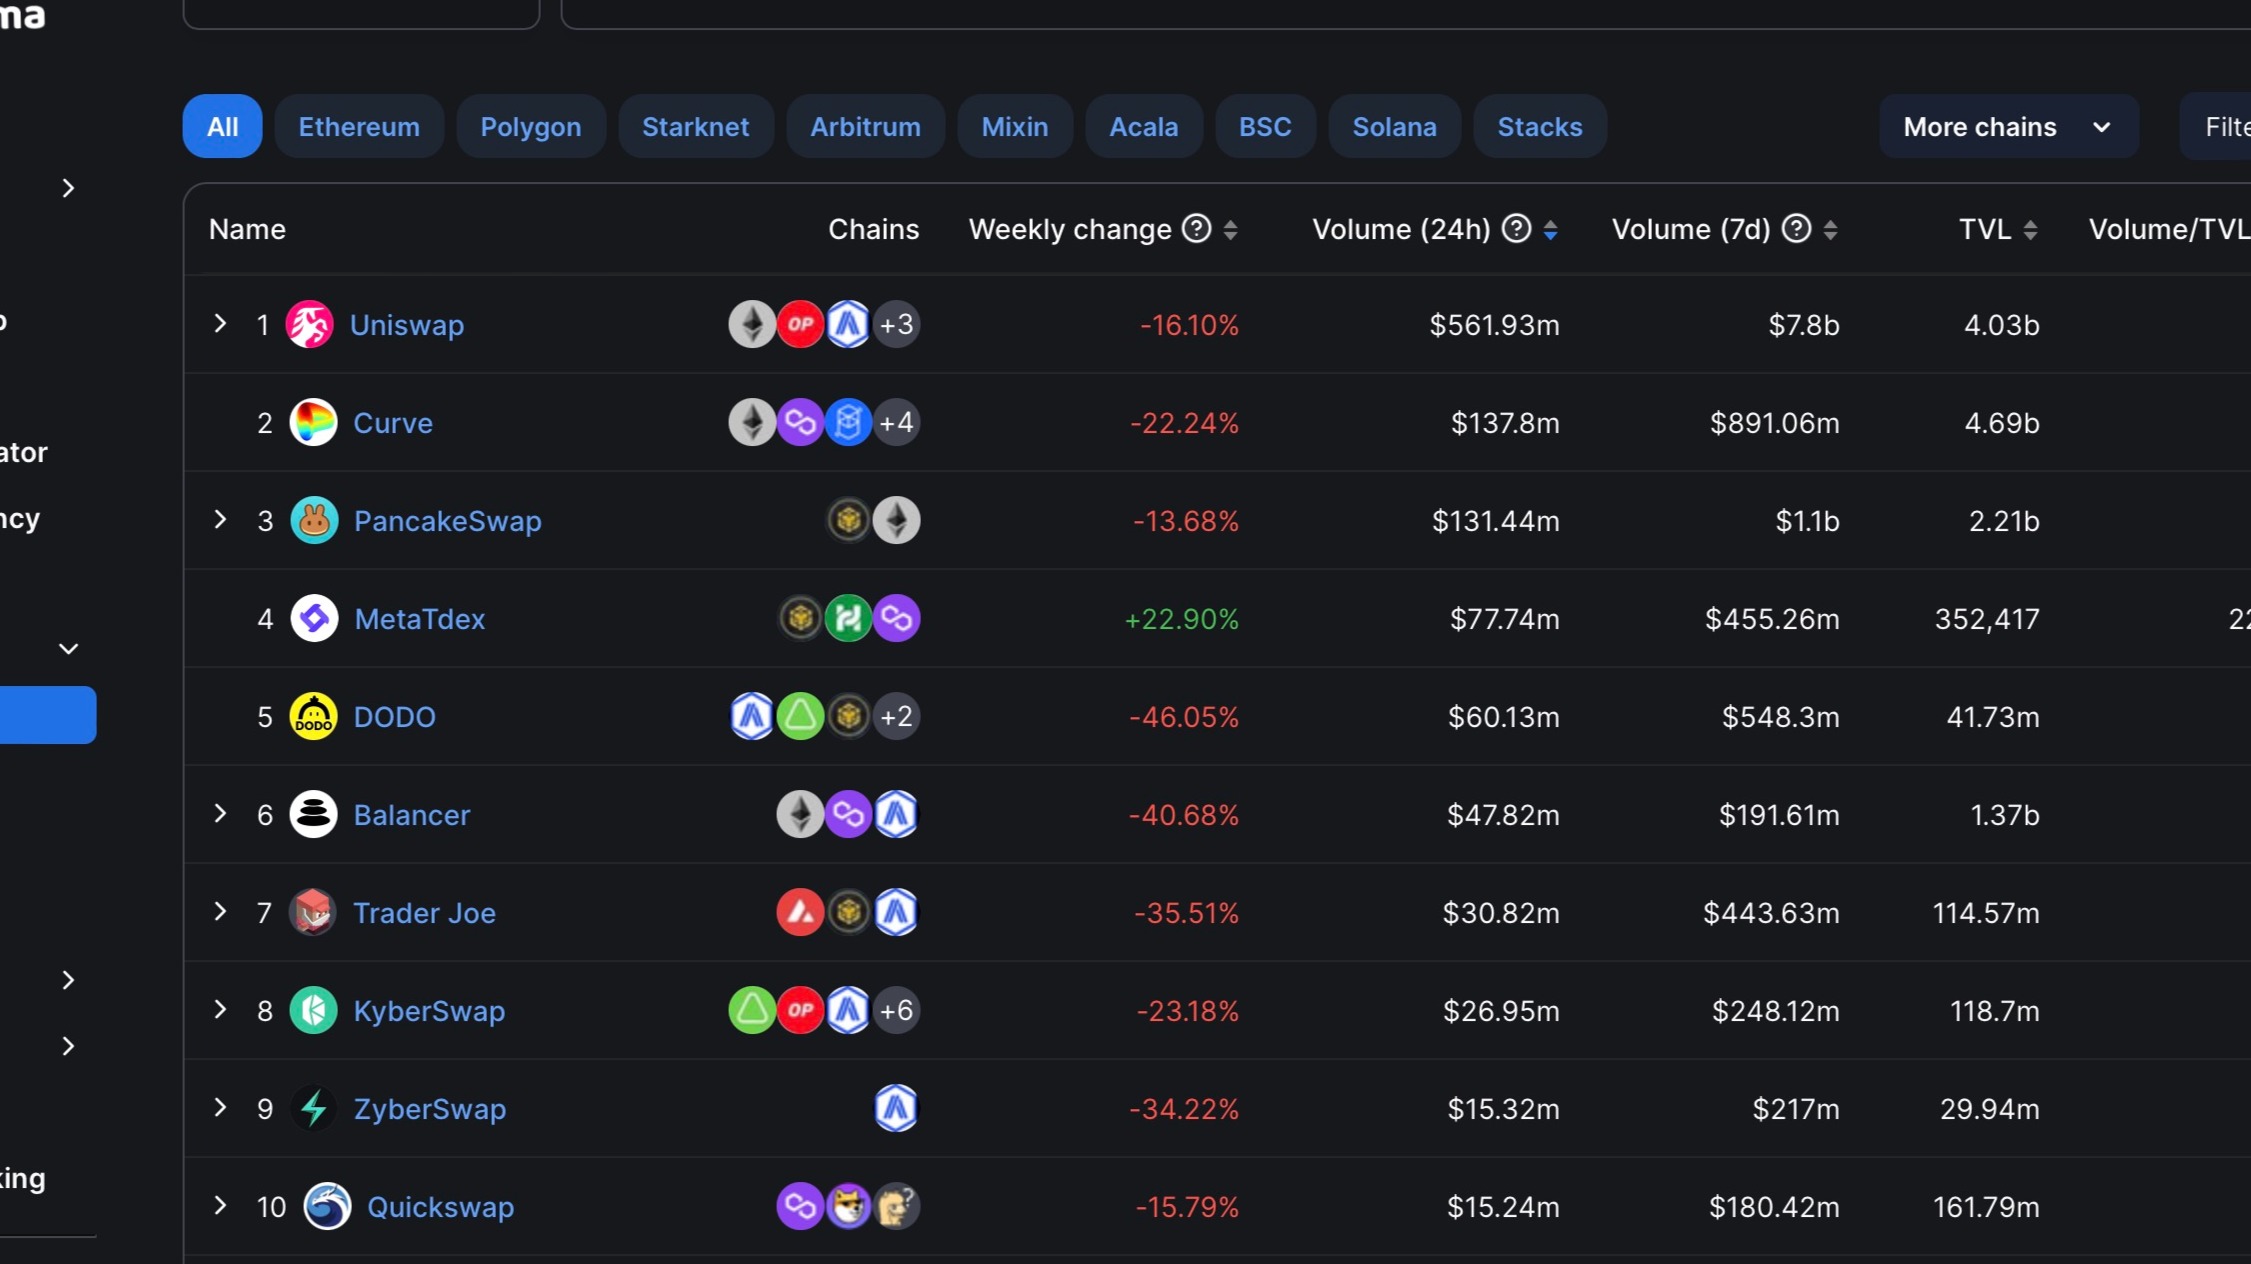This screenshot has width=2251, height=1264.
Task: Click the +6 chains badge on KyberSwap
Action: pyautogui.click(x=896, y=1011)
